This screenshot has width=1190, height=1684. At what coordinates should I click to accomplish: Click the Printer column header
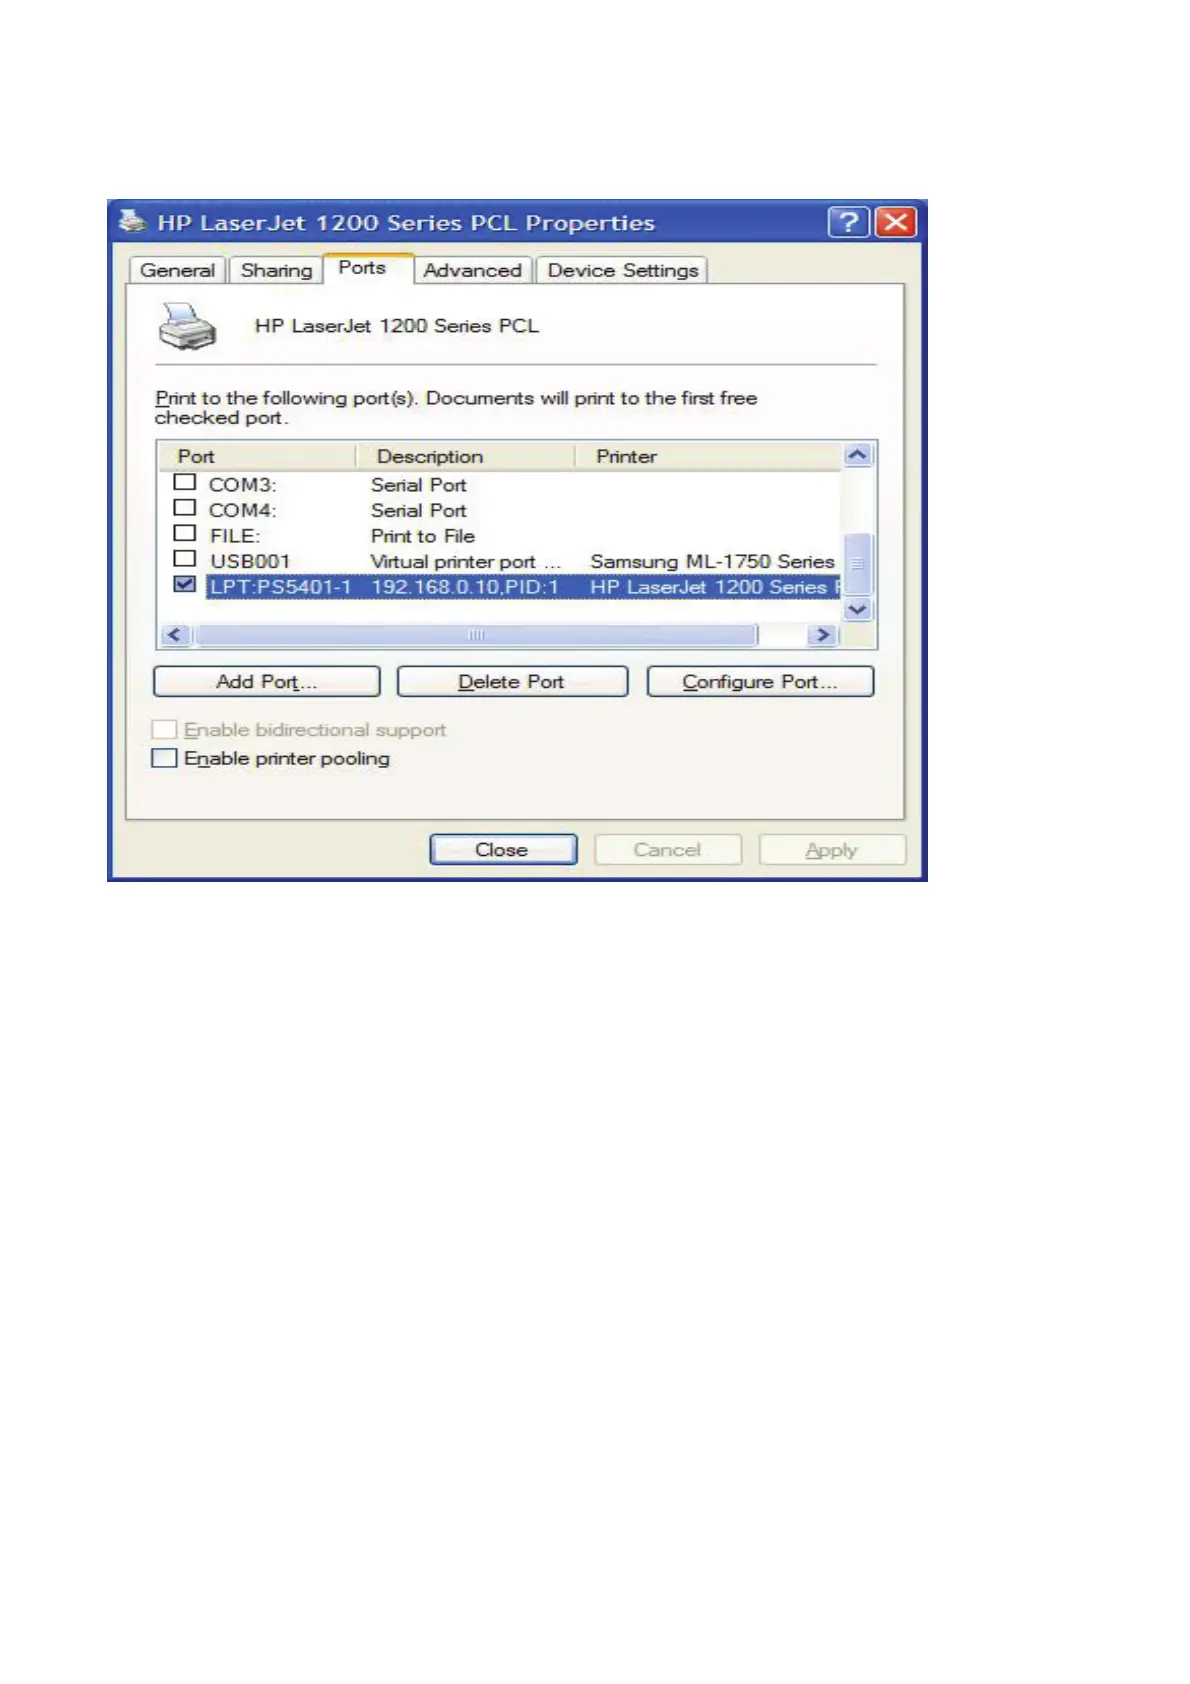pos(708,456)
